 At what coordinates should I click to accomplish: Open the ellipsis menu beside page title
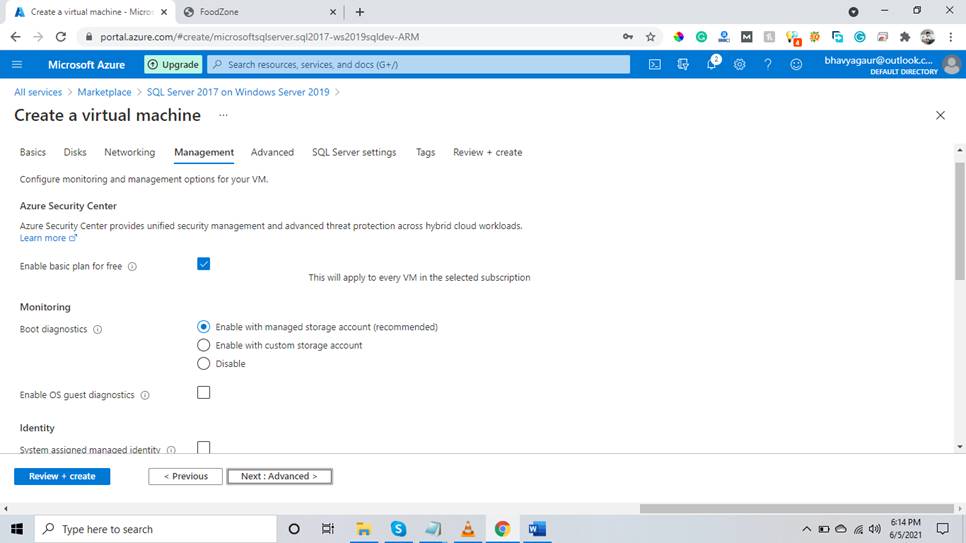pyautogui.click(x=223, y=115)
